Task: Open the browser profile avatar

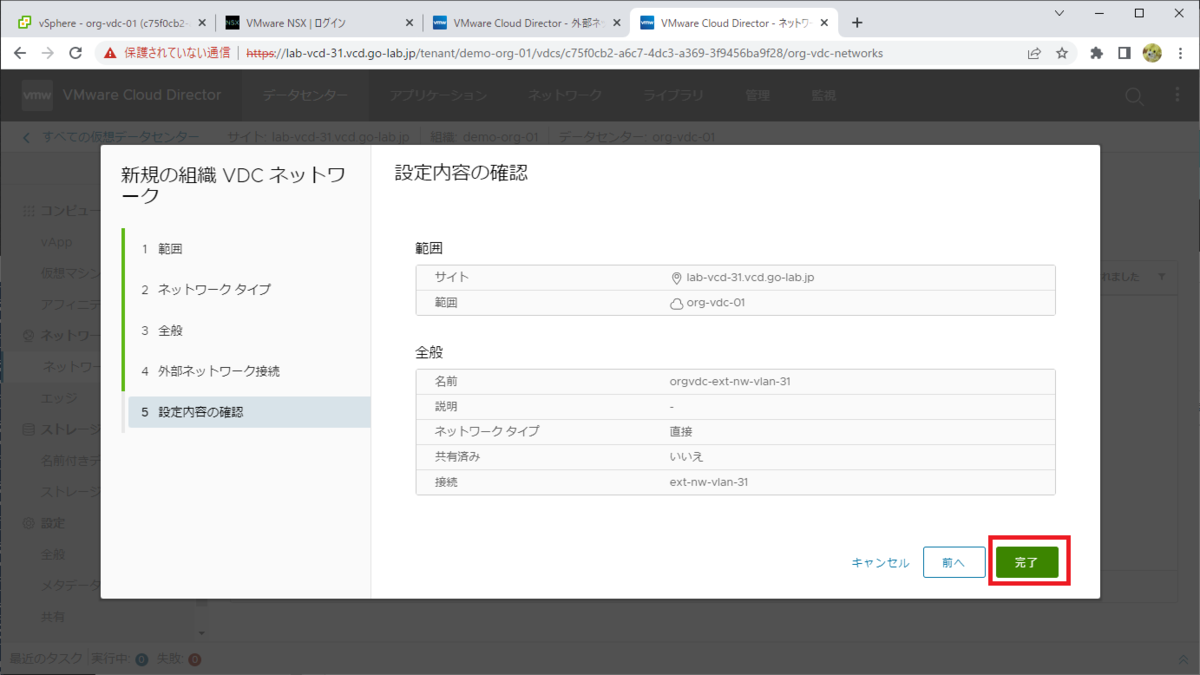Action: (x=1152, y=53)
